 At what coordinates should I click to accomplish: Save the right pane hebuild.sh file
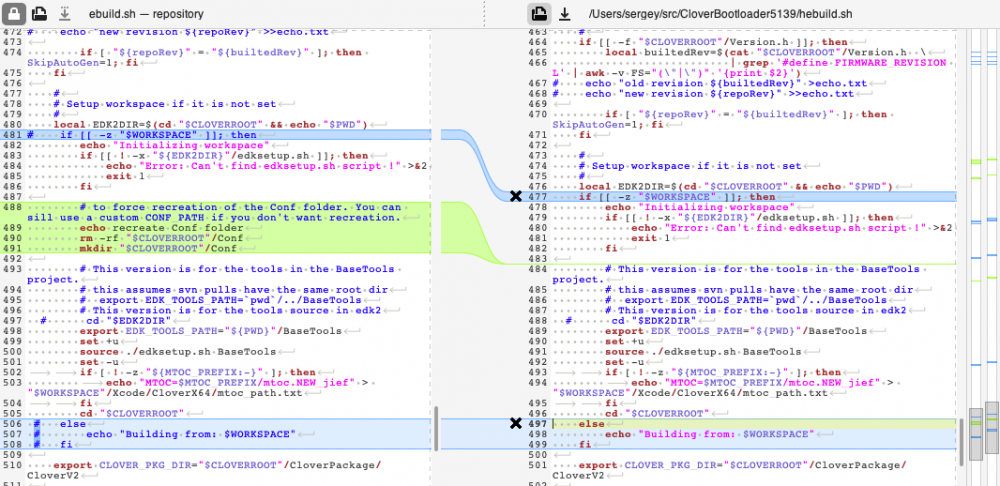(564, 13)
